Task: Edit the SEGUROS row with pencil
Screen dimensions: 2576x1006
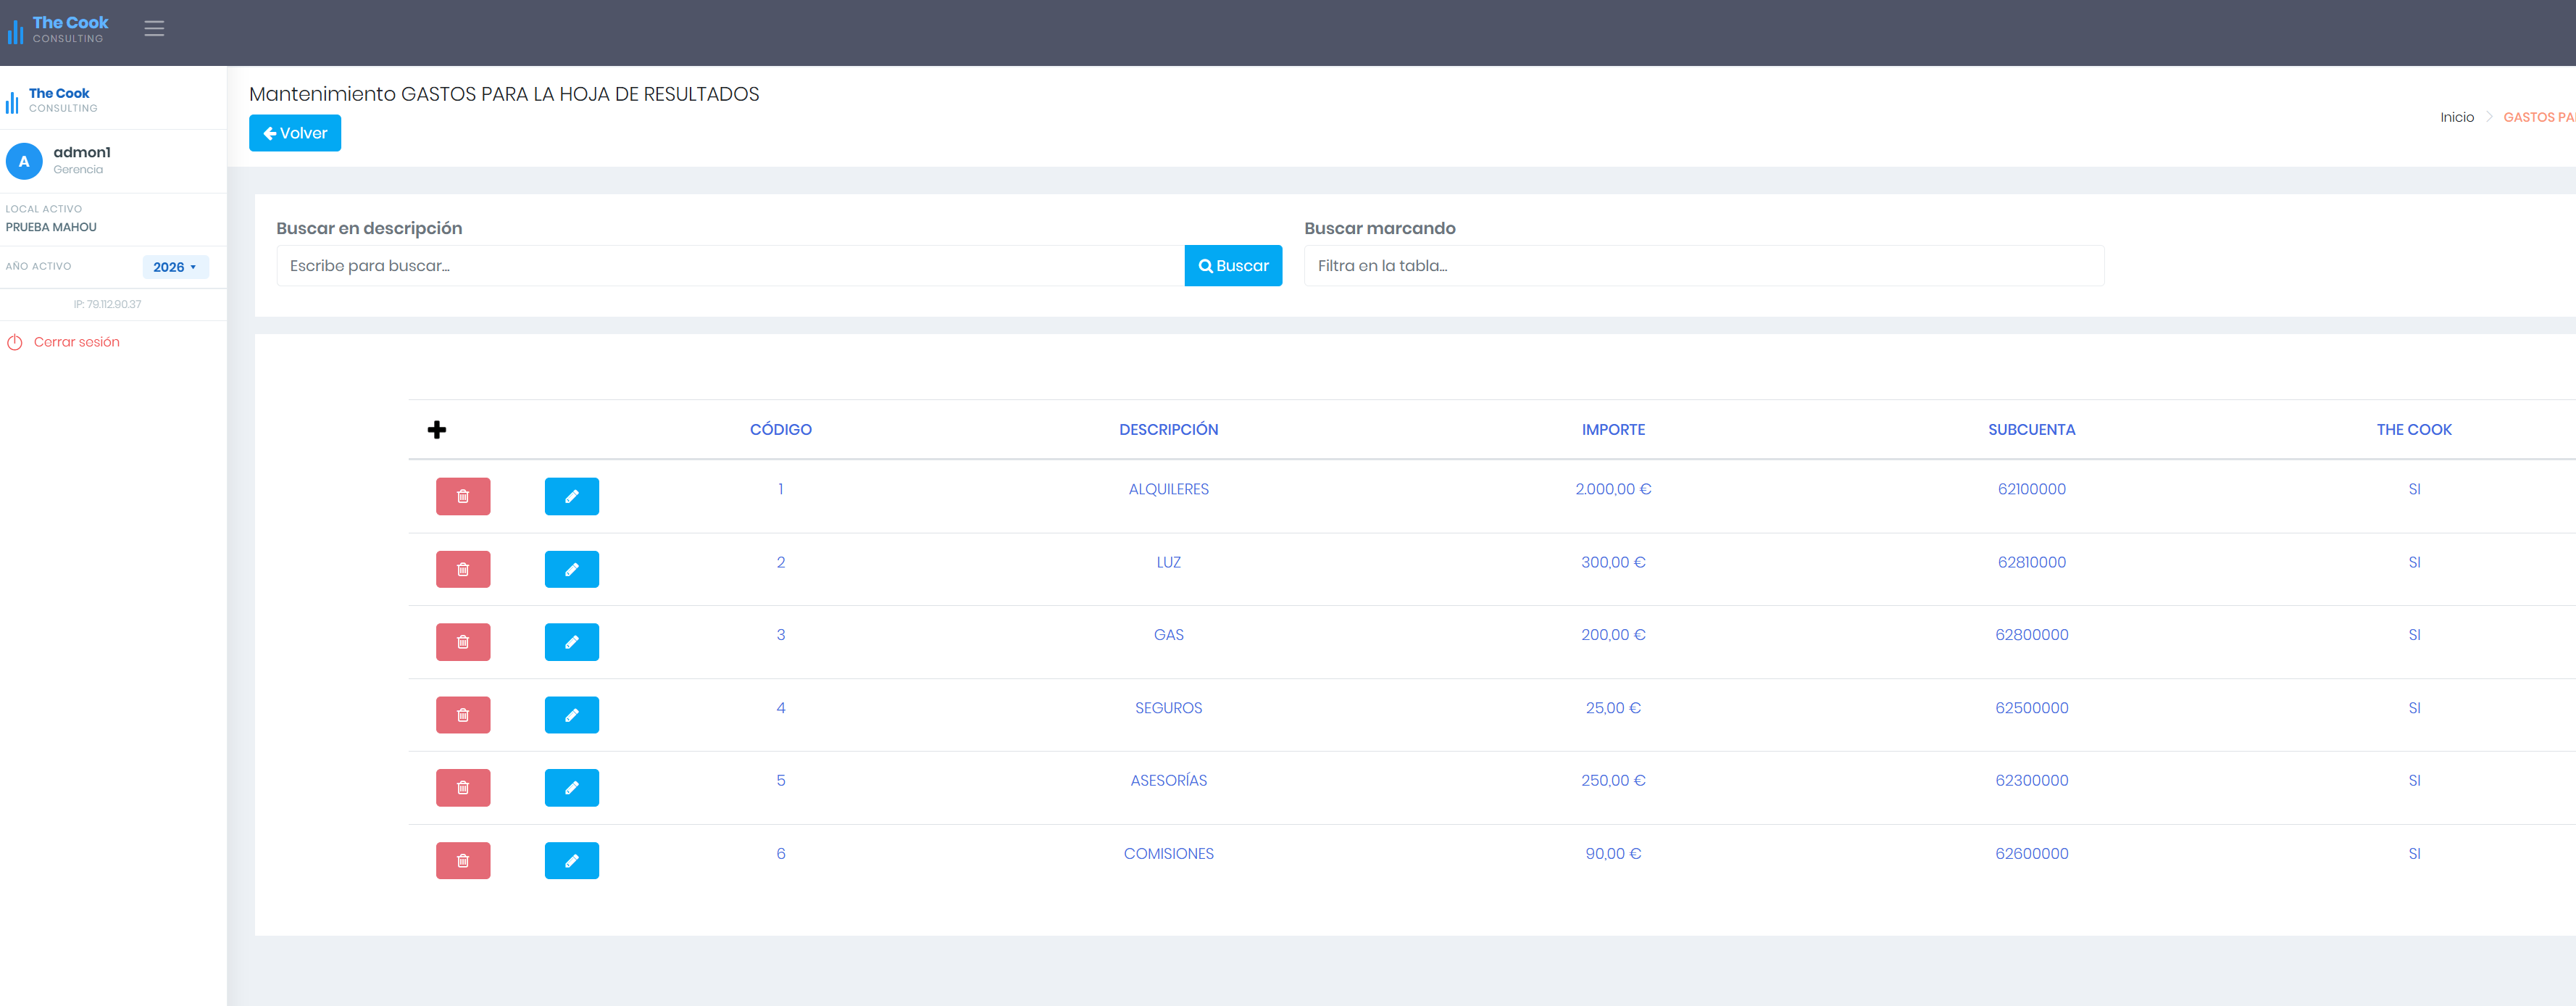Action: pos(572,715)
